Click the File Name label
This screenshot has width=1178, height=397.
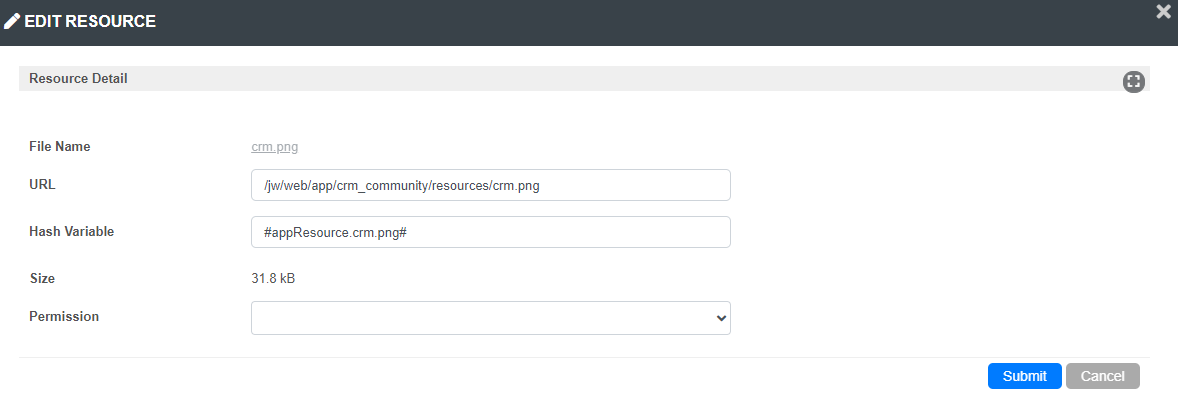point(59,147)
